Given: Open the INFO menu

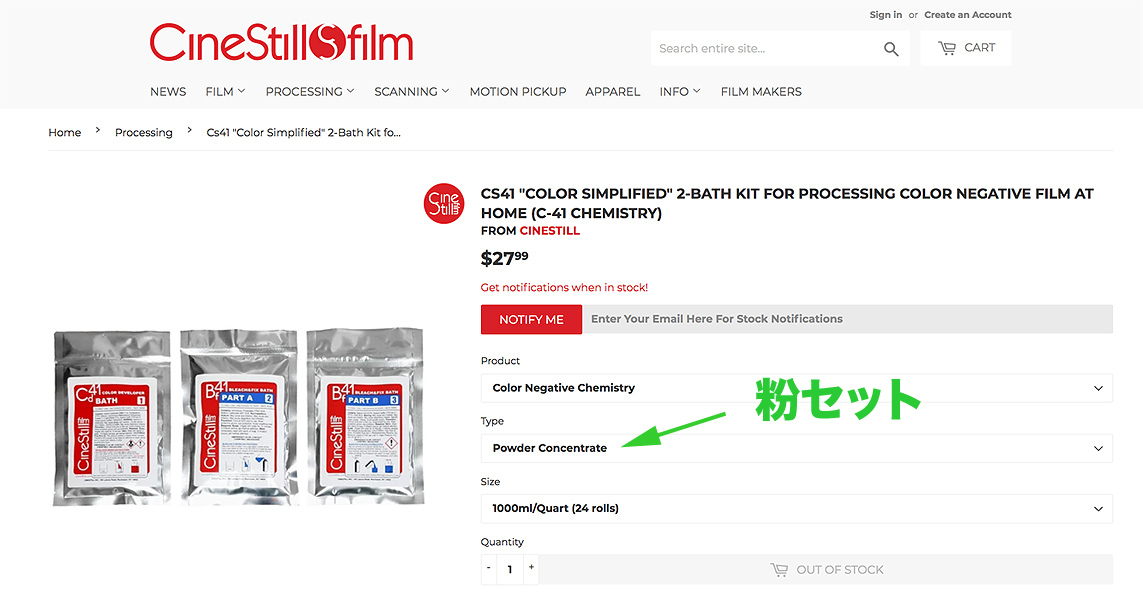Looking at the screenshot, I should click(680, 92).
